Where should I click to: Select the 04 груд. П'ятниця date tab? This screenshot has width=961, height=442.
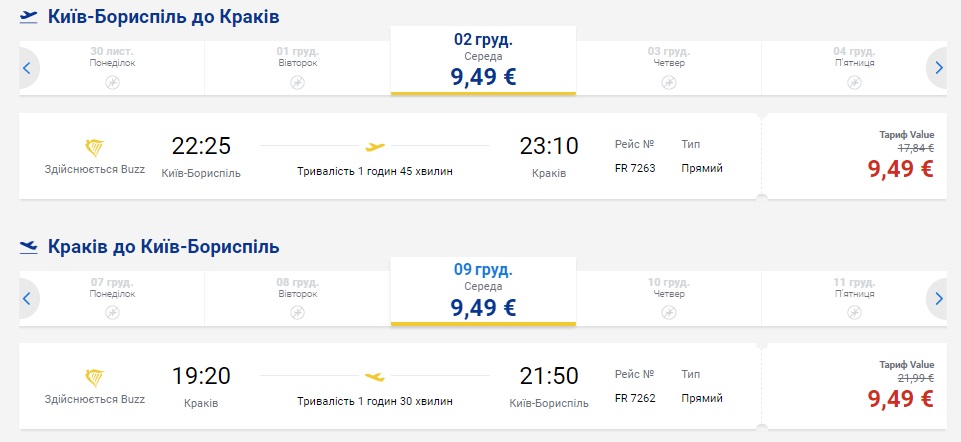[854, 67]
